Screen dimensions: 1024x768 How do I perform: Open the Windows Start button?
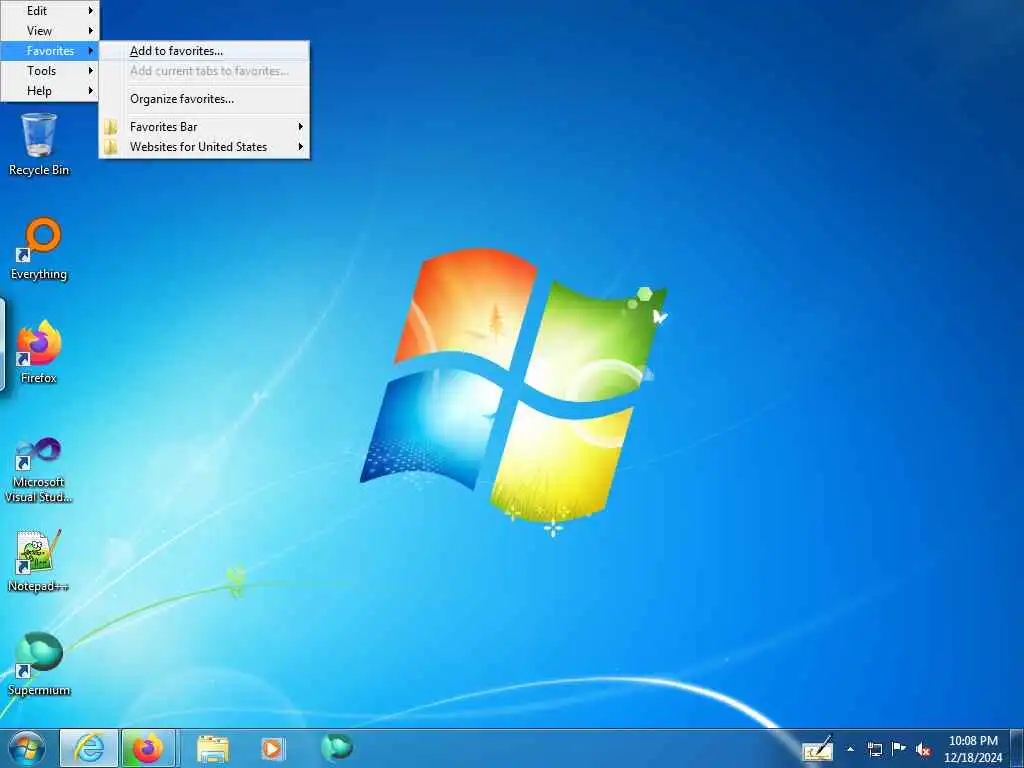click(x=27, y=748)
